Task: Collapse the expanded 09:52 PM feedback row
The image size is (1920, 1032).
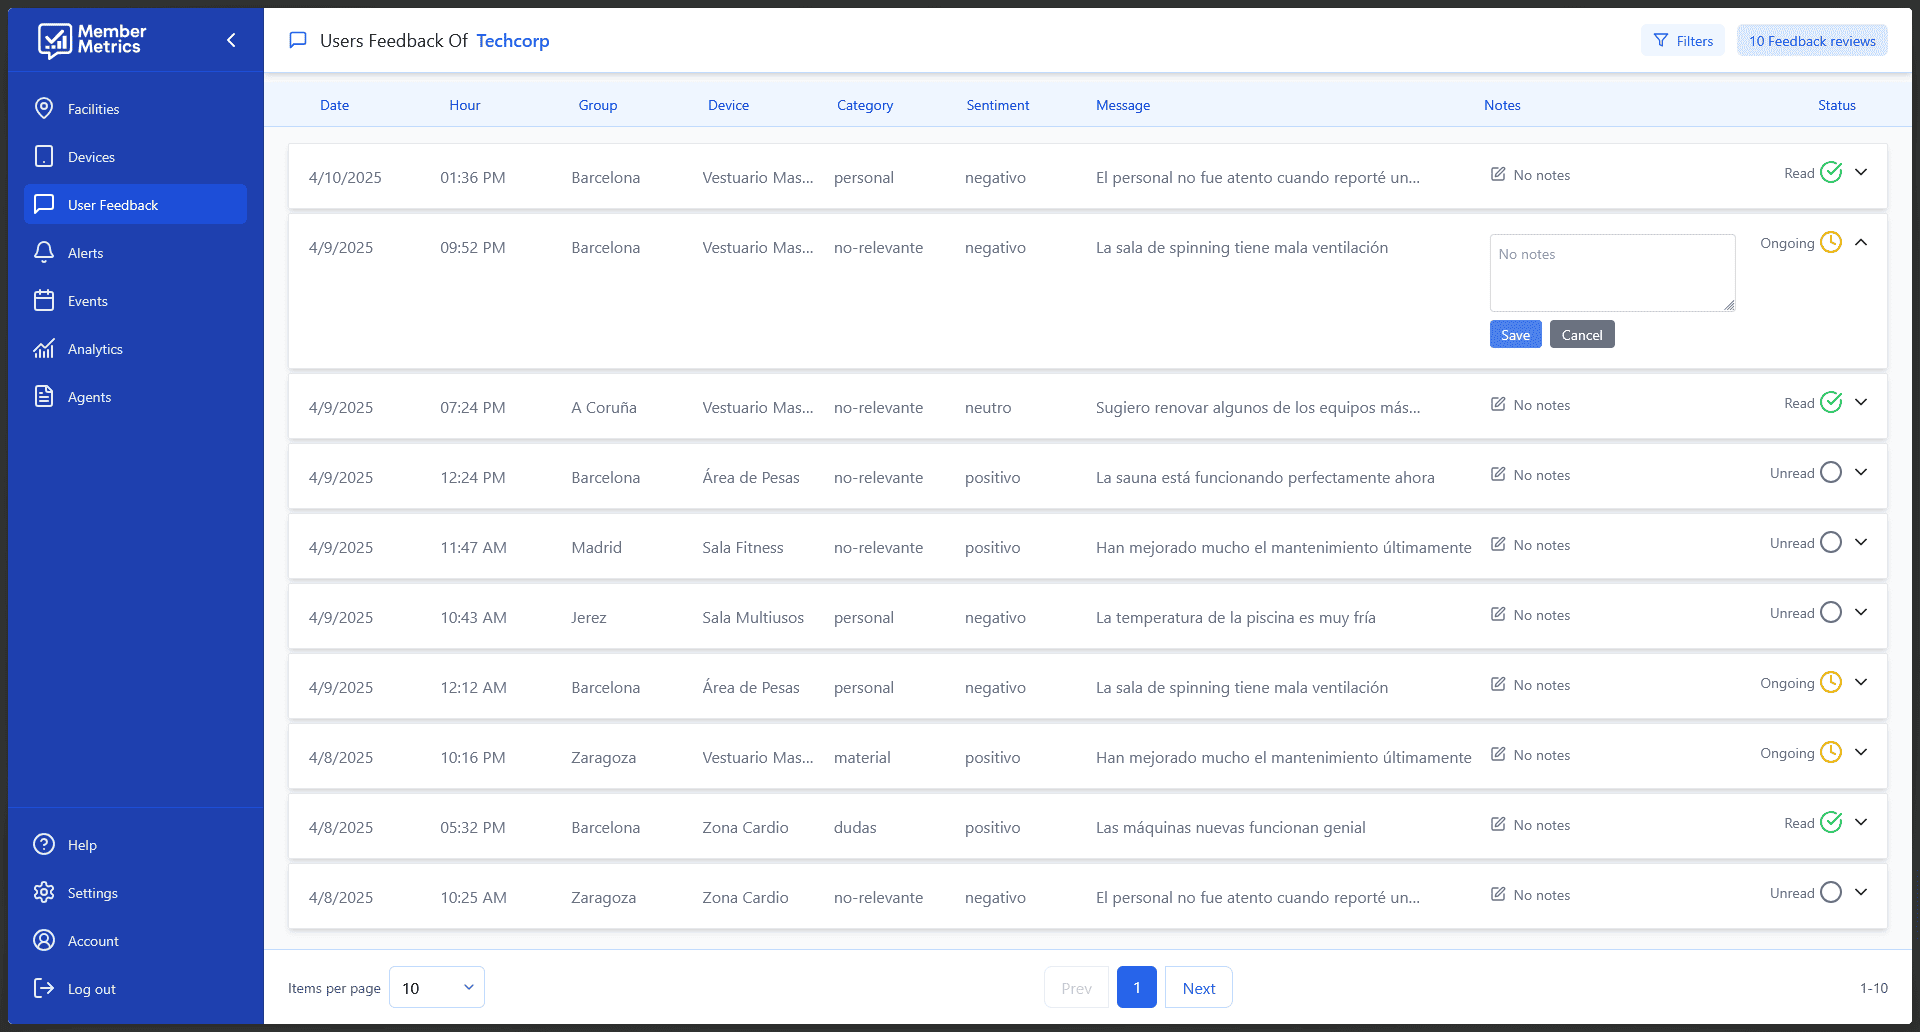Action: point(1861,242)
